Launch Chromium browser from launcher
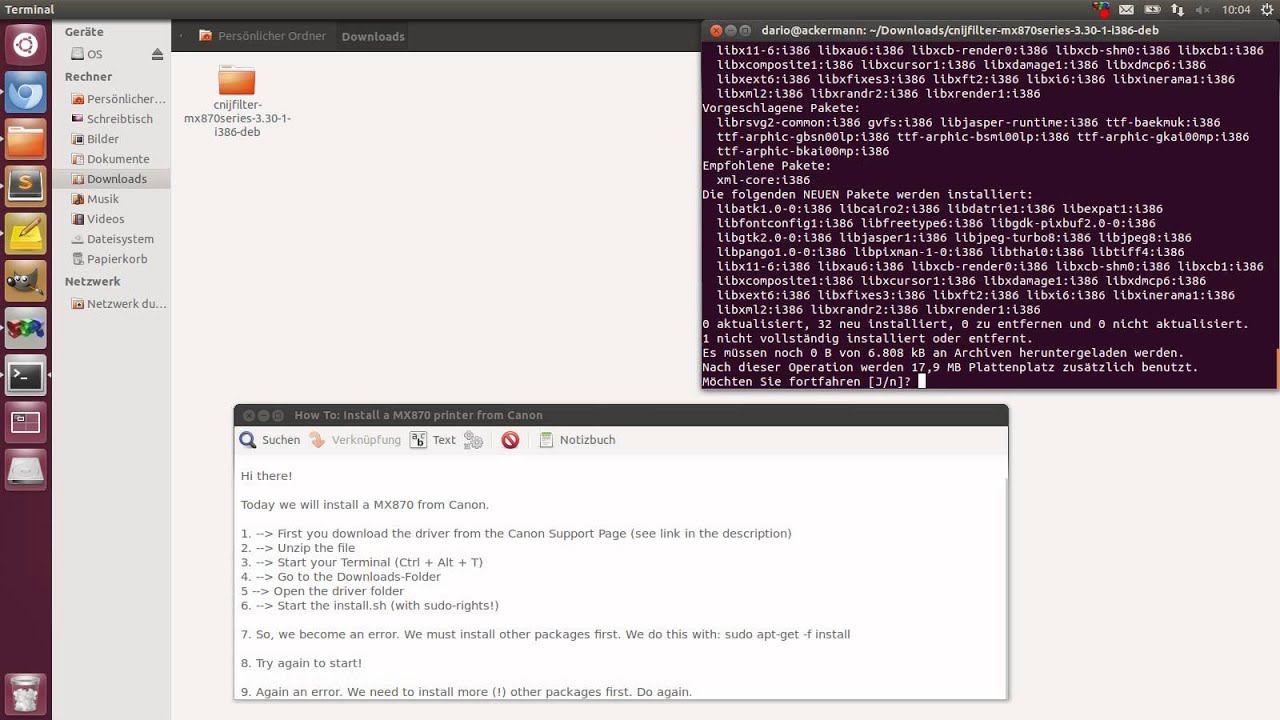Image resolution: width=1280 pixels, height=720 pixels. tap(26, 94)
